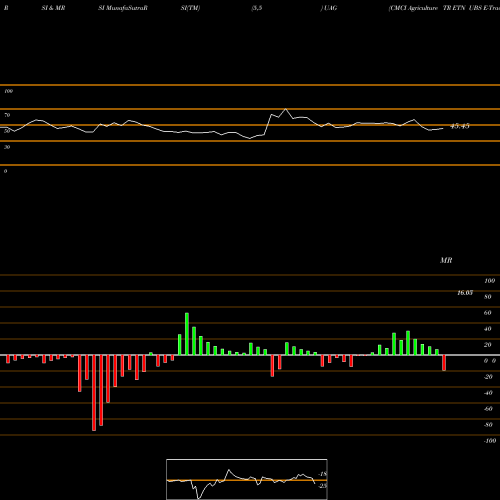This screenshot has width=500, height=500.
Task: Click the MR axis label -100
Action: tap(490, 441)
